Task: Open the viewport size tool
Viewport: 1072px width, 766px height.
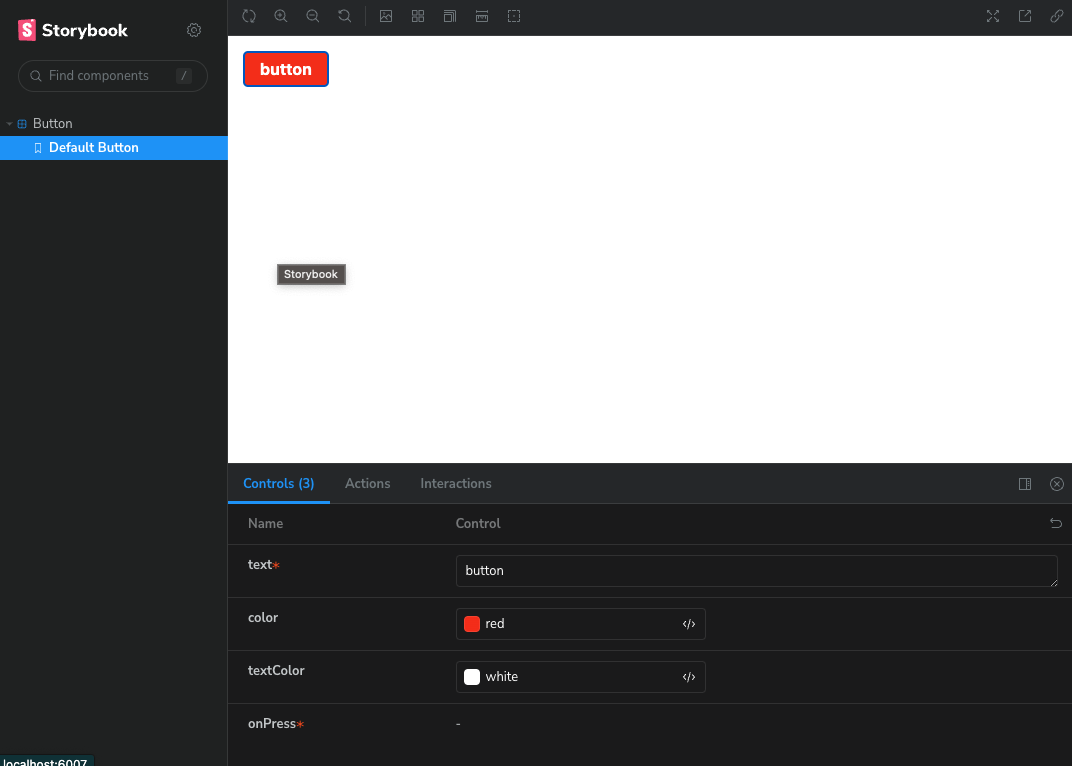Action: click(450, 16)
